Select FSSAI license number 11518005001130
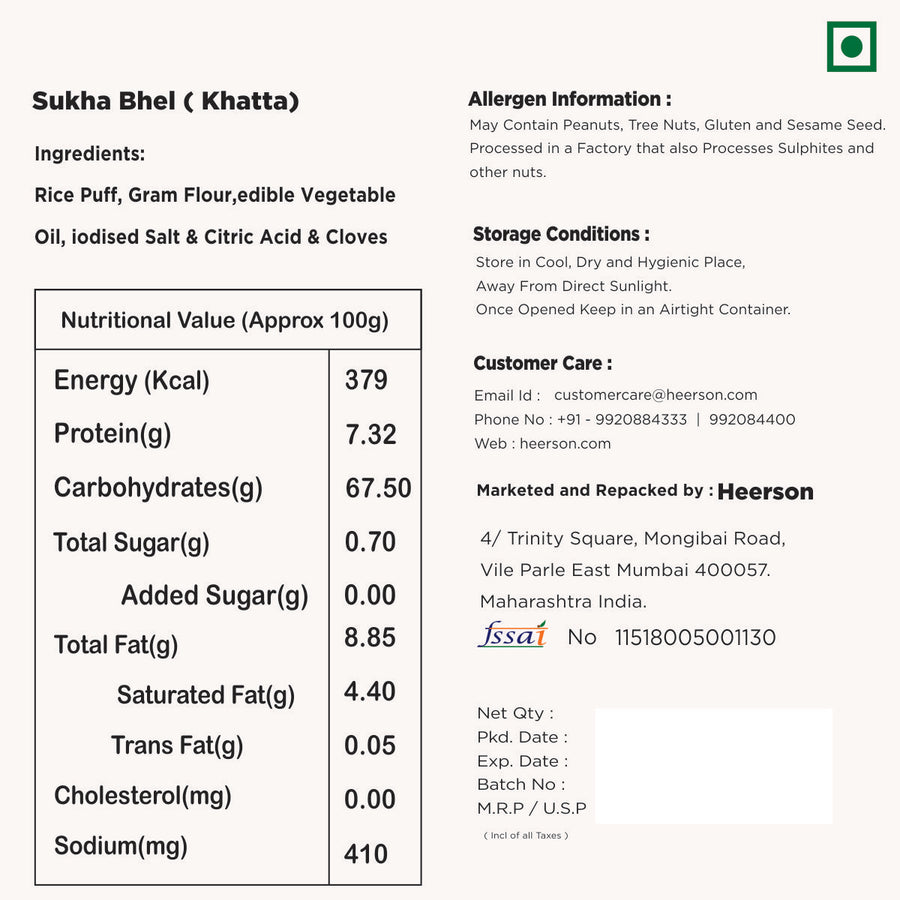 click(x=695, y=638)
